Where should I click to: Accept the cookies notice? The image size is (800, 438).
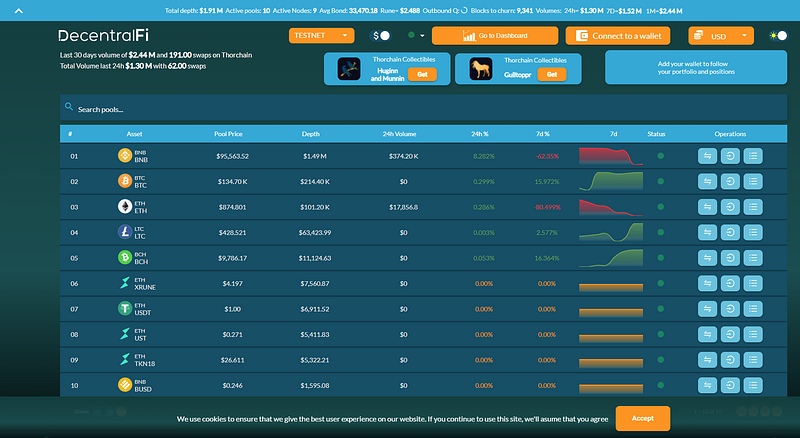643,419
